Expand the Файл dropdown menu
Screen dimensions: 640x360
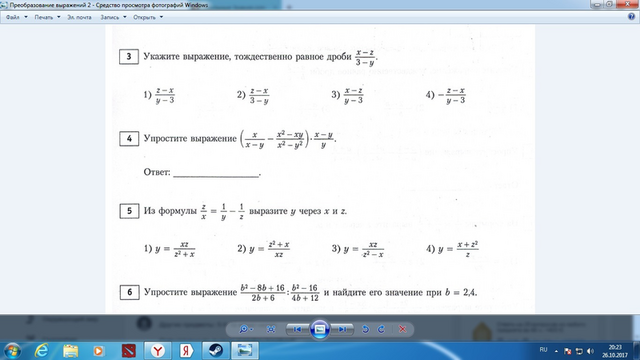pos(16,17)
